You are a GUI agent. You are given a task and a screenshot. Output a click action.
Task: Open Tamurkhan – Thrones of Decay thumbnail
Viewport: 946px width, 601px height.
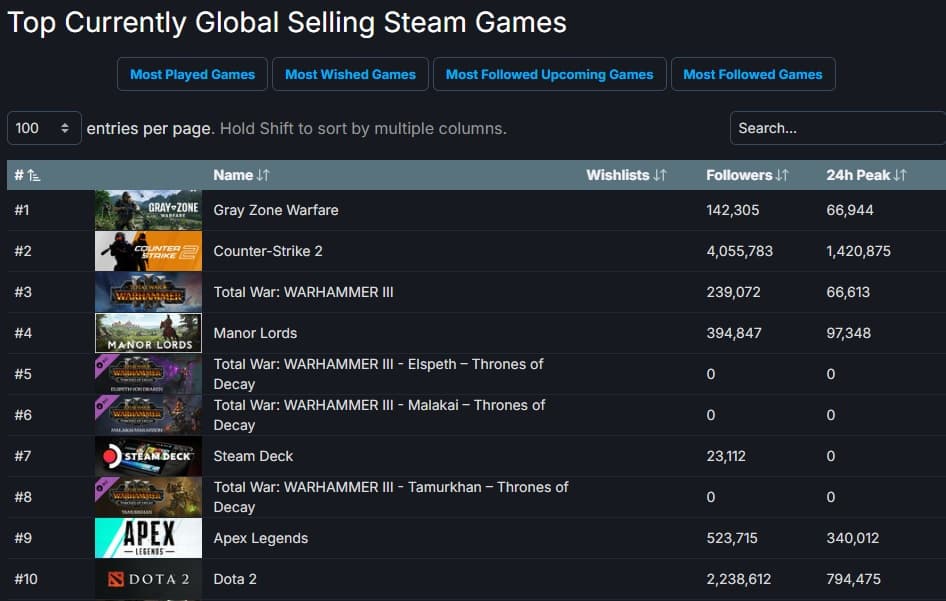[x=148, y=497]
